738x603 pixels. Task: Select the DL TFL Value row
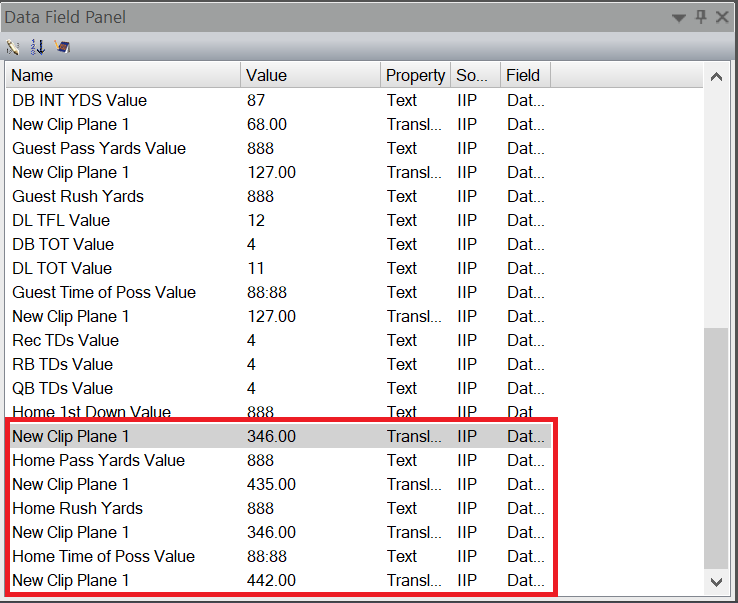(x=61, y=220)
